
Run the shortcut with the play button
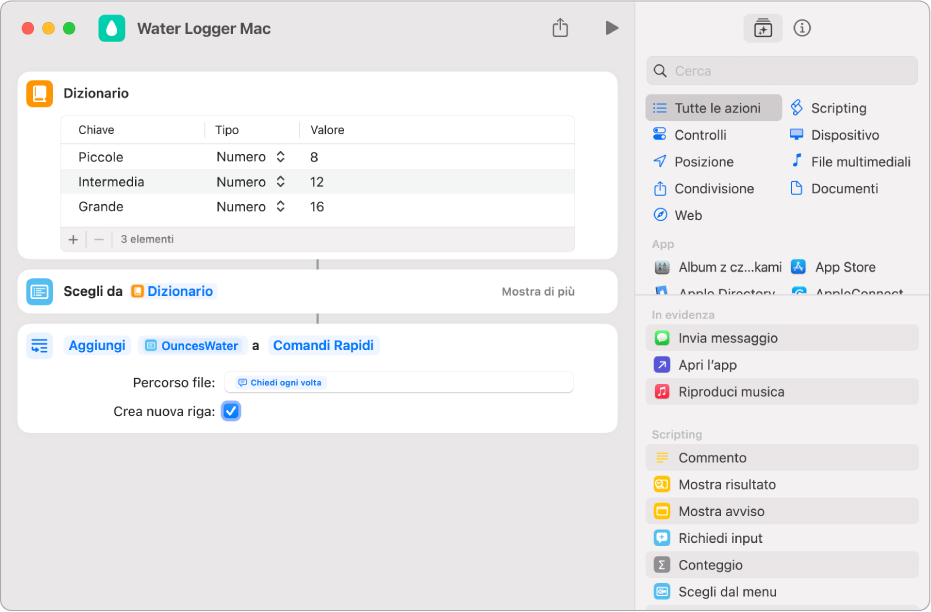point(612,28)
